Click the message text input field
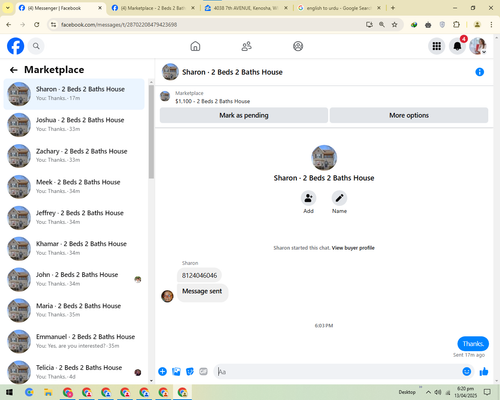500x400 pixels. [338, 371]
